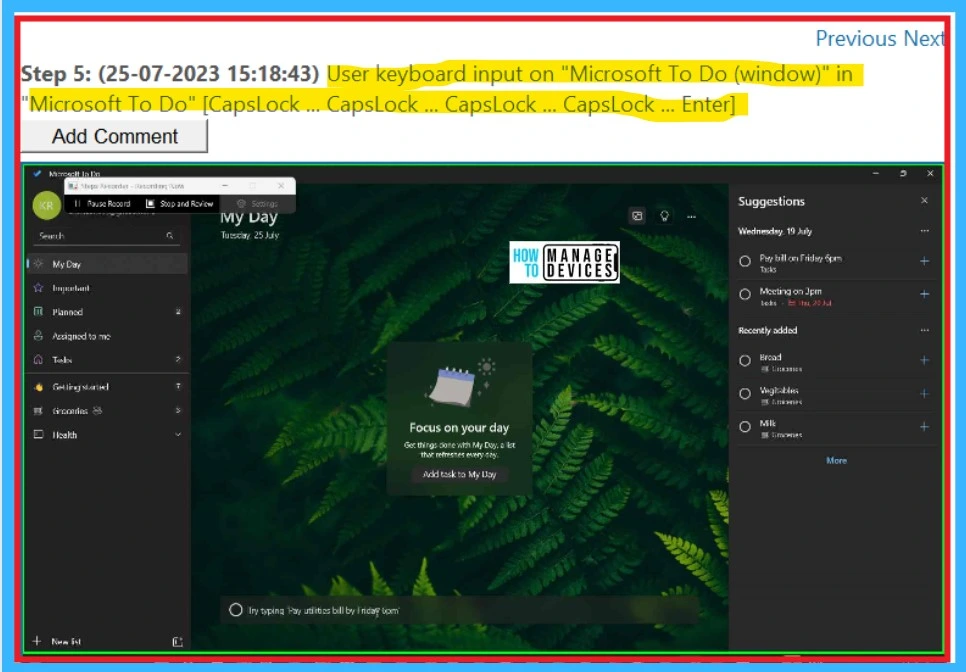966x672 pixels.
Task: Go to the Previous step link
Action: click(856, 39)
